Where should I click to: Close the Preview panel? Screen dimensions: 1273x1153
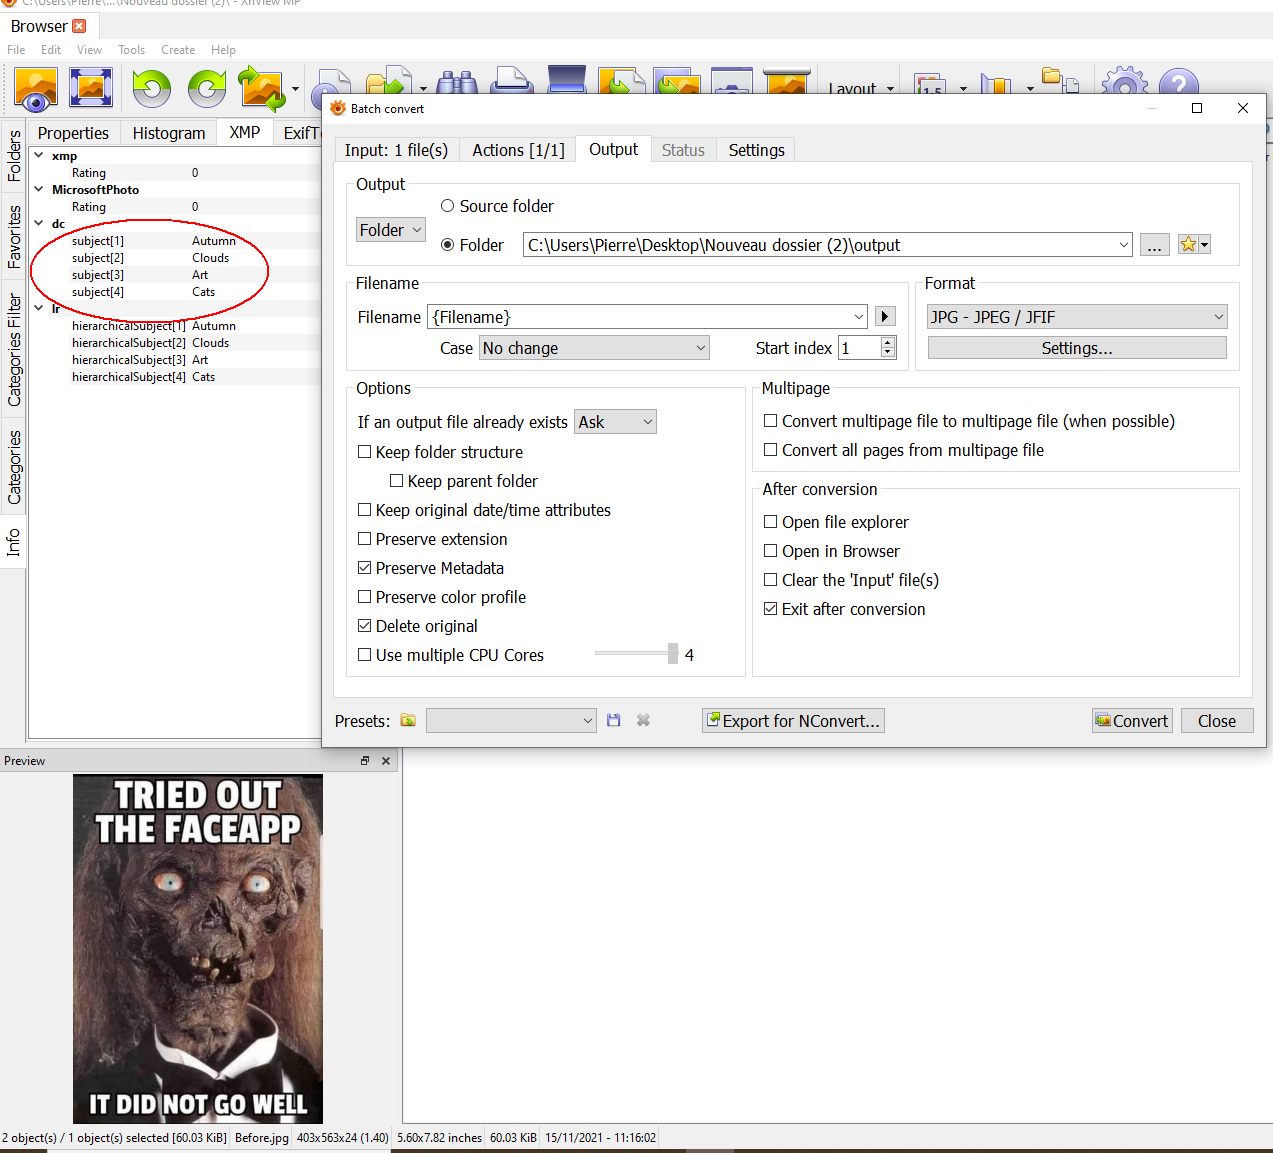point(386,761)
